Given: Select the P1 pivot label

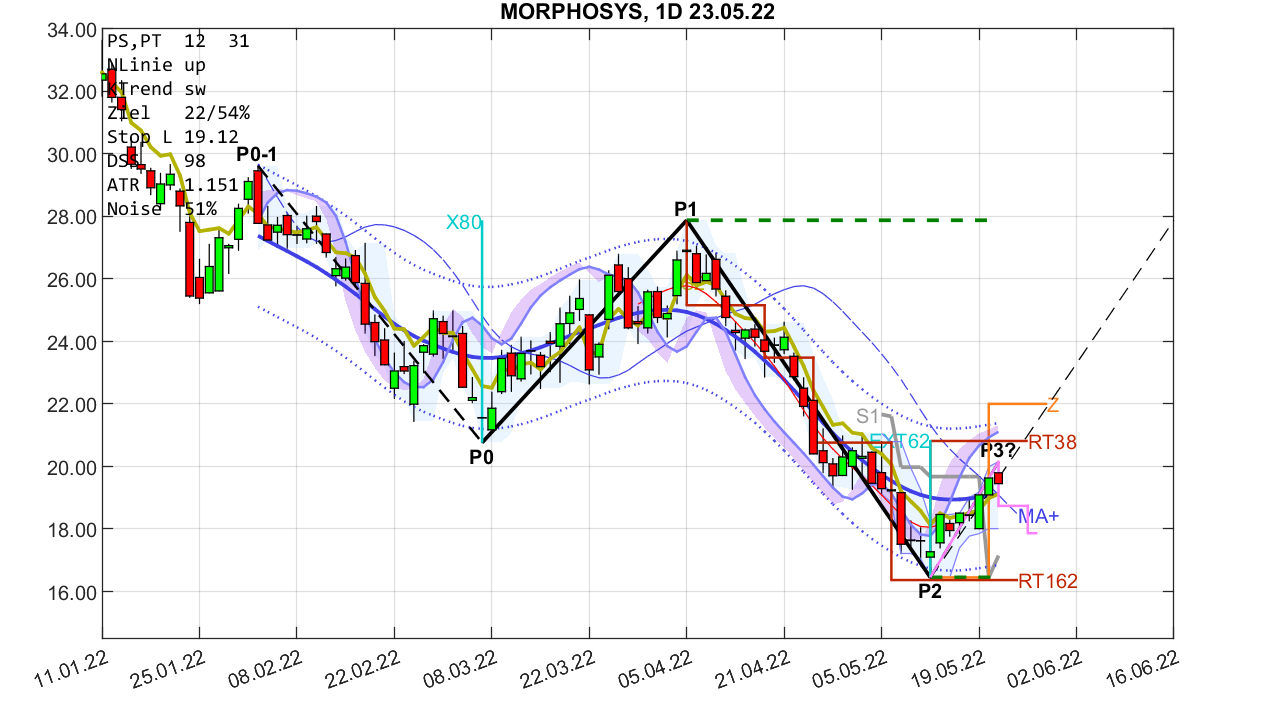Looking at the screenshot, I should (x=685, y=209).
